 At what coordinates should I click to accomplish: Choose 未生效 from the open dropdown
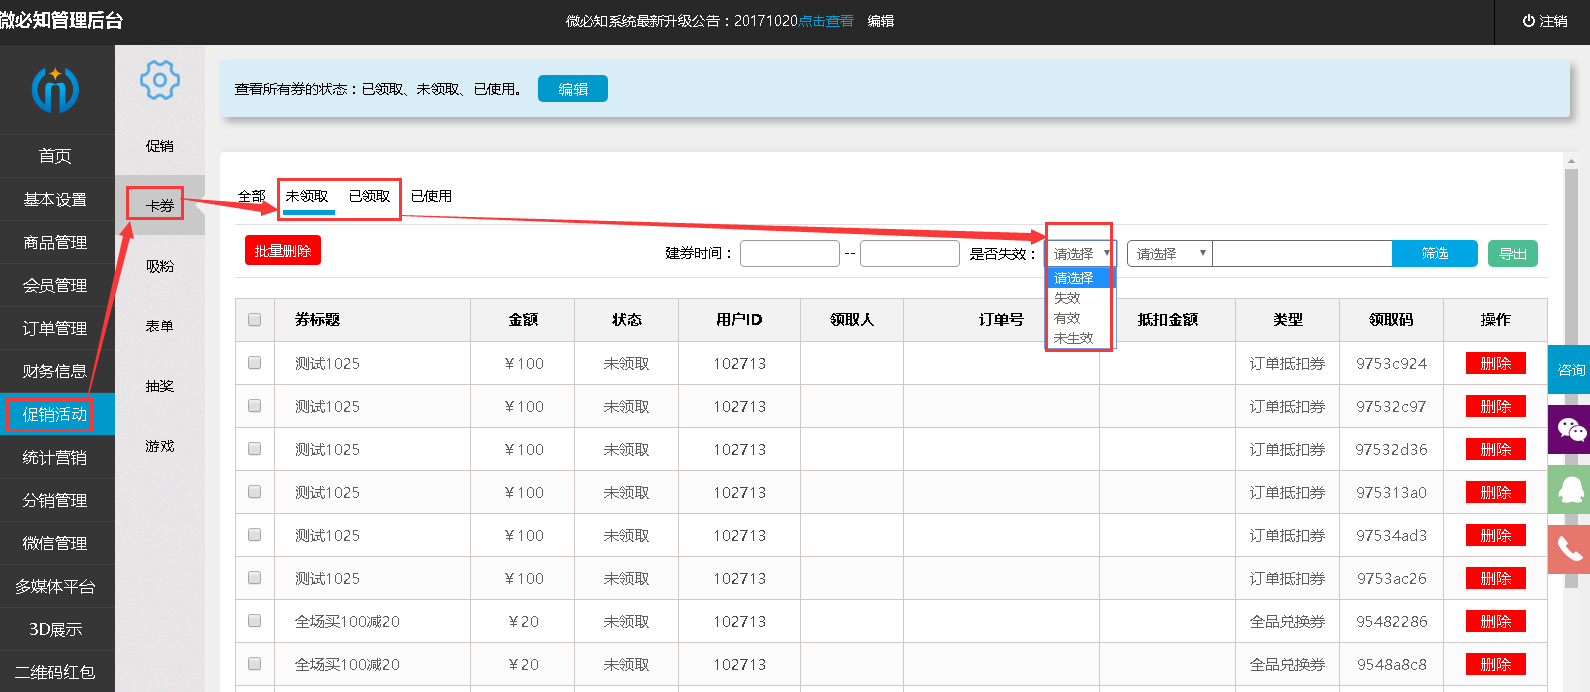[1073, 338]
